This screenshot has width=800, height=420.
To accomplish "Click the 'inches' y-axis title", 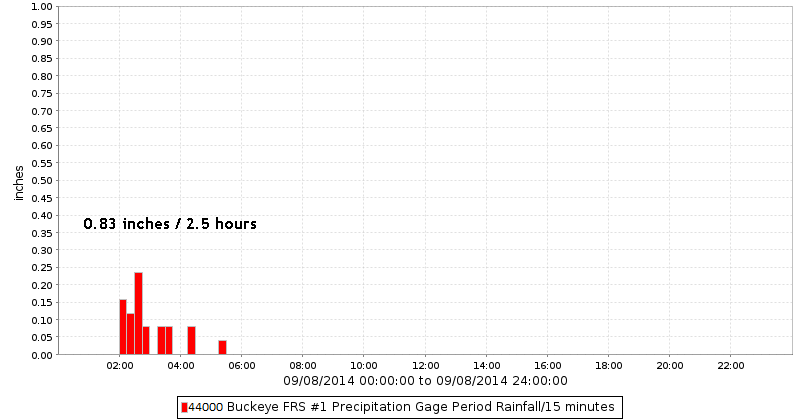I will click(19, 183).
